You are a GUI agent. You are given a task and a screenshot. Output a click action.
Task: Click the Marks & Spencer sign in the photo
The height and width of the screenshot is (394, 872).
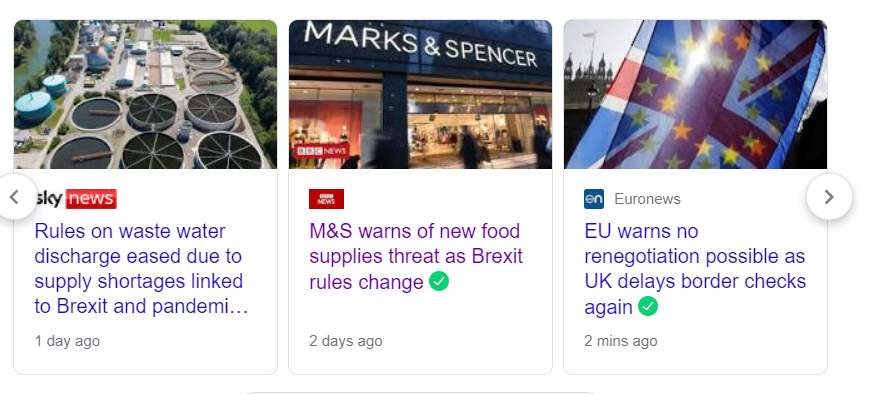[x=421, y=45]
